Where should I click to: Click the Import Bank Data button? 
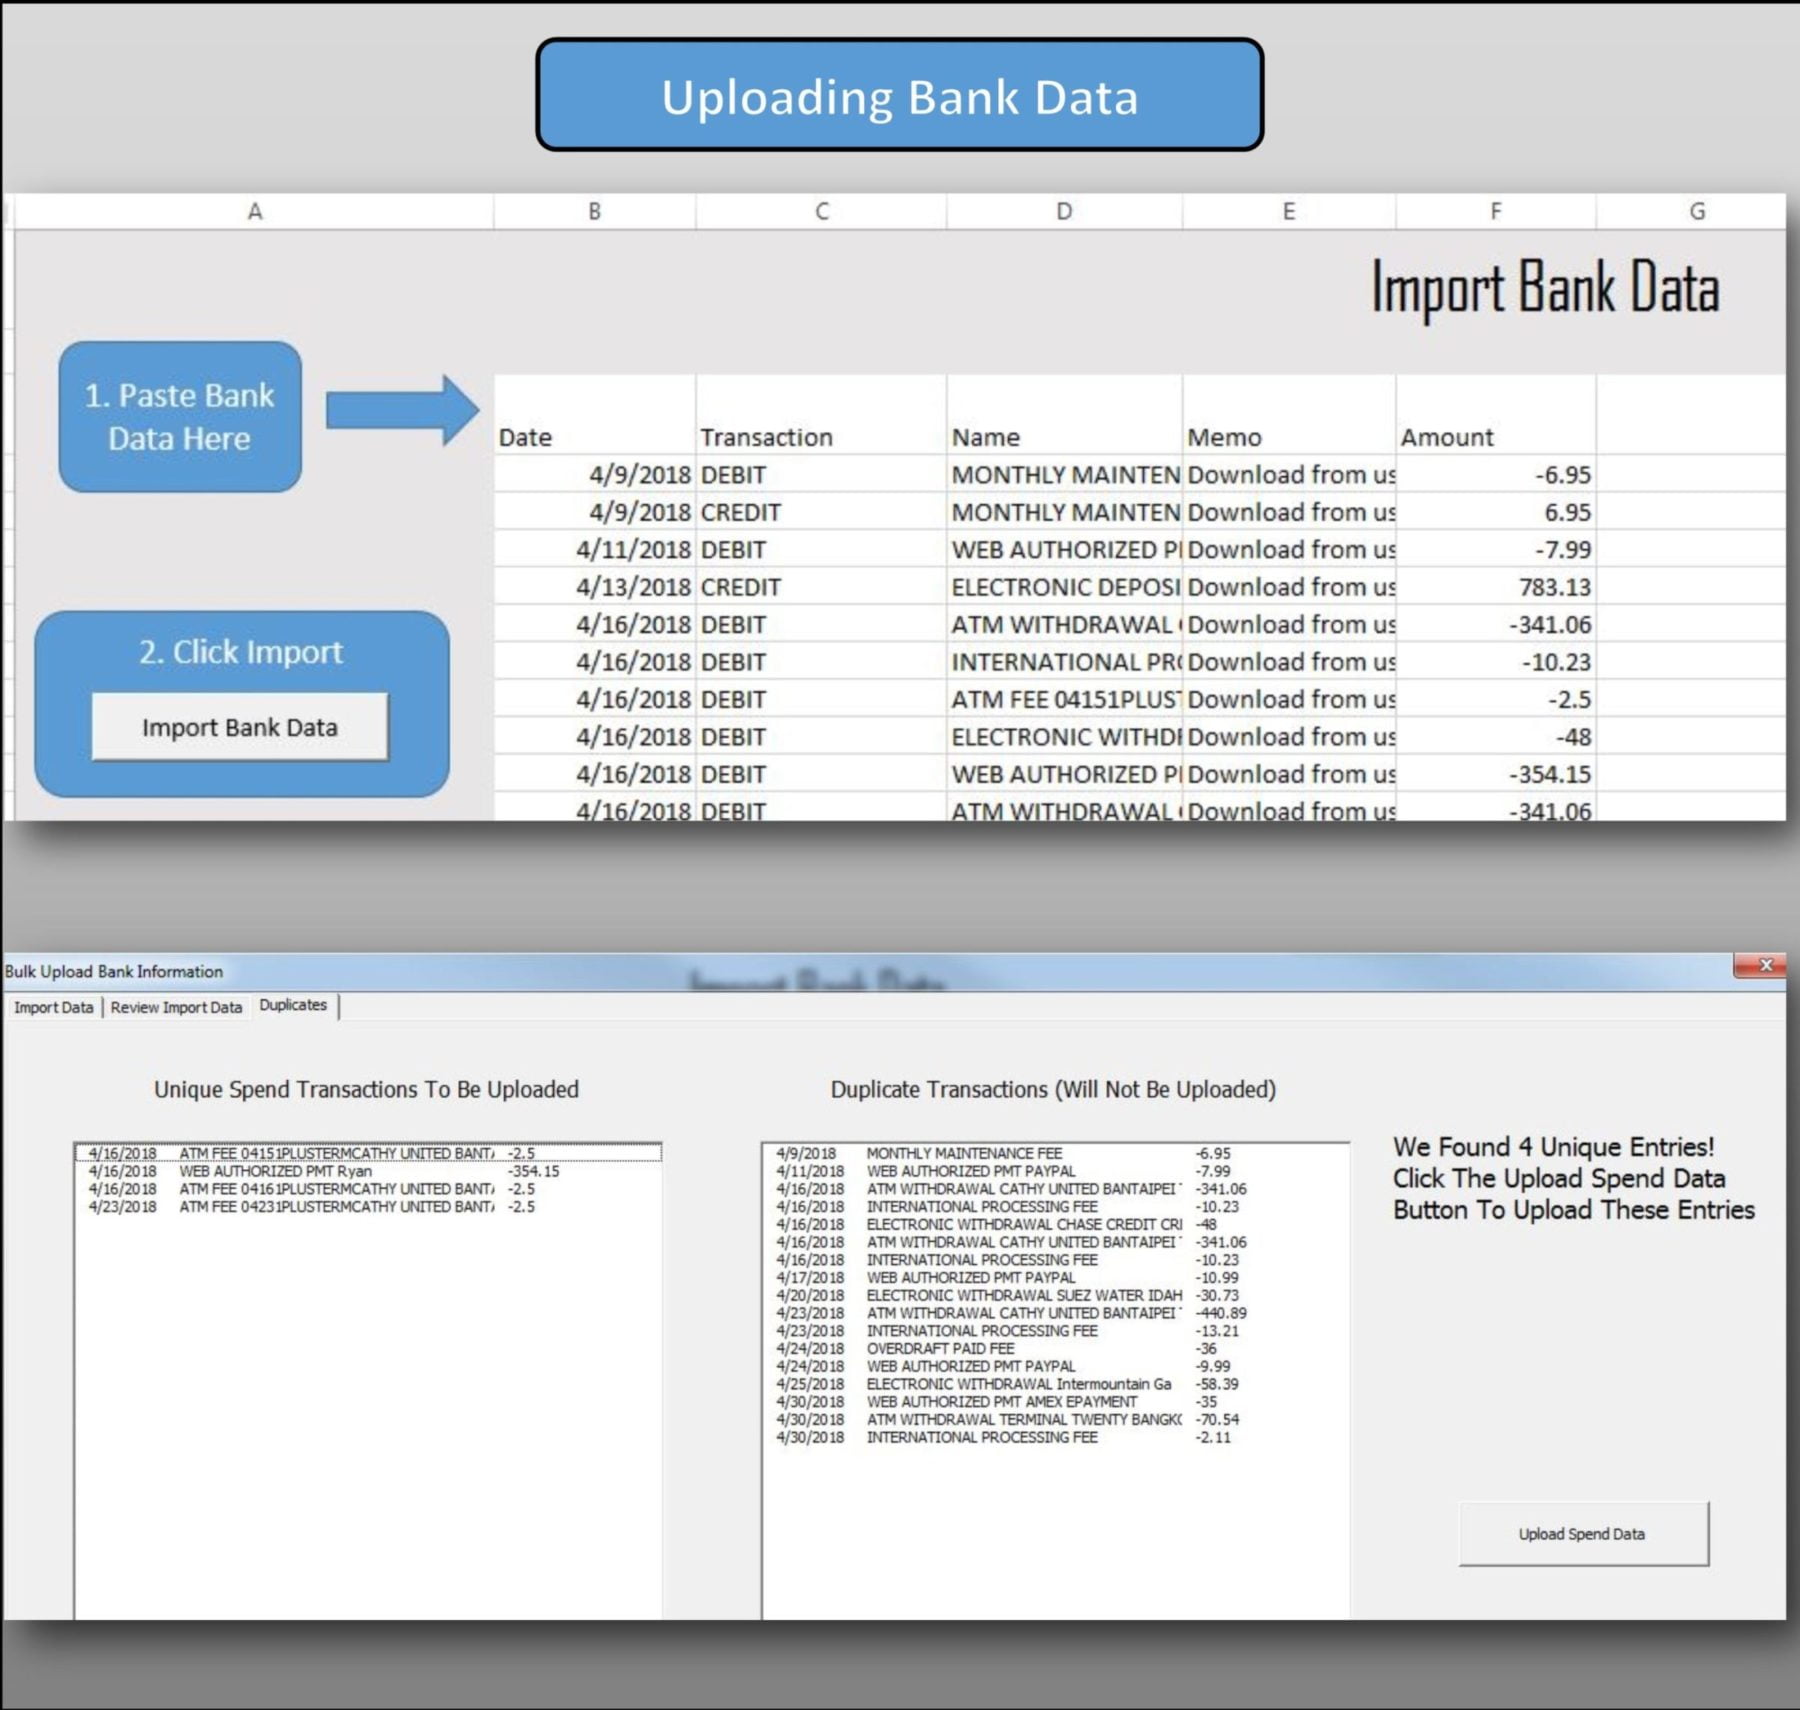tap(239, 727)
